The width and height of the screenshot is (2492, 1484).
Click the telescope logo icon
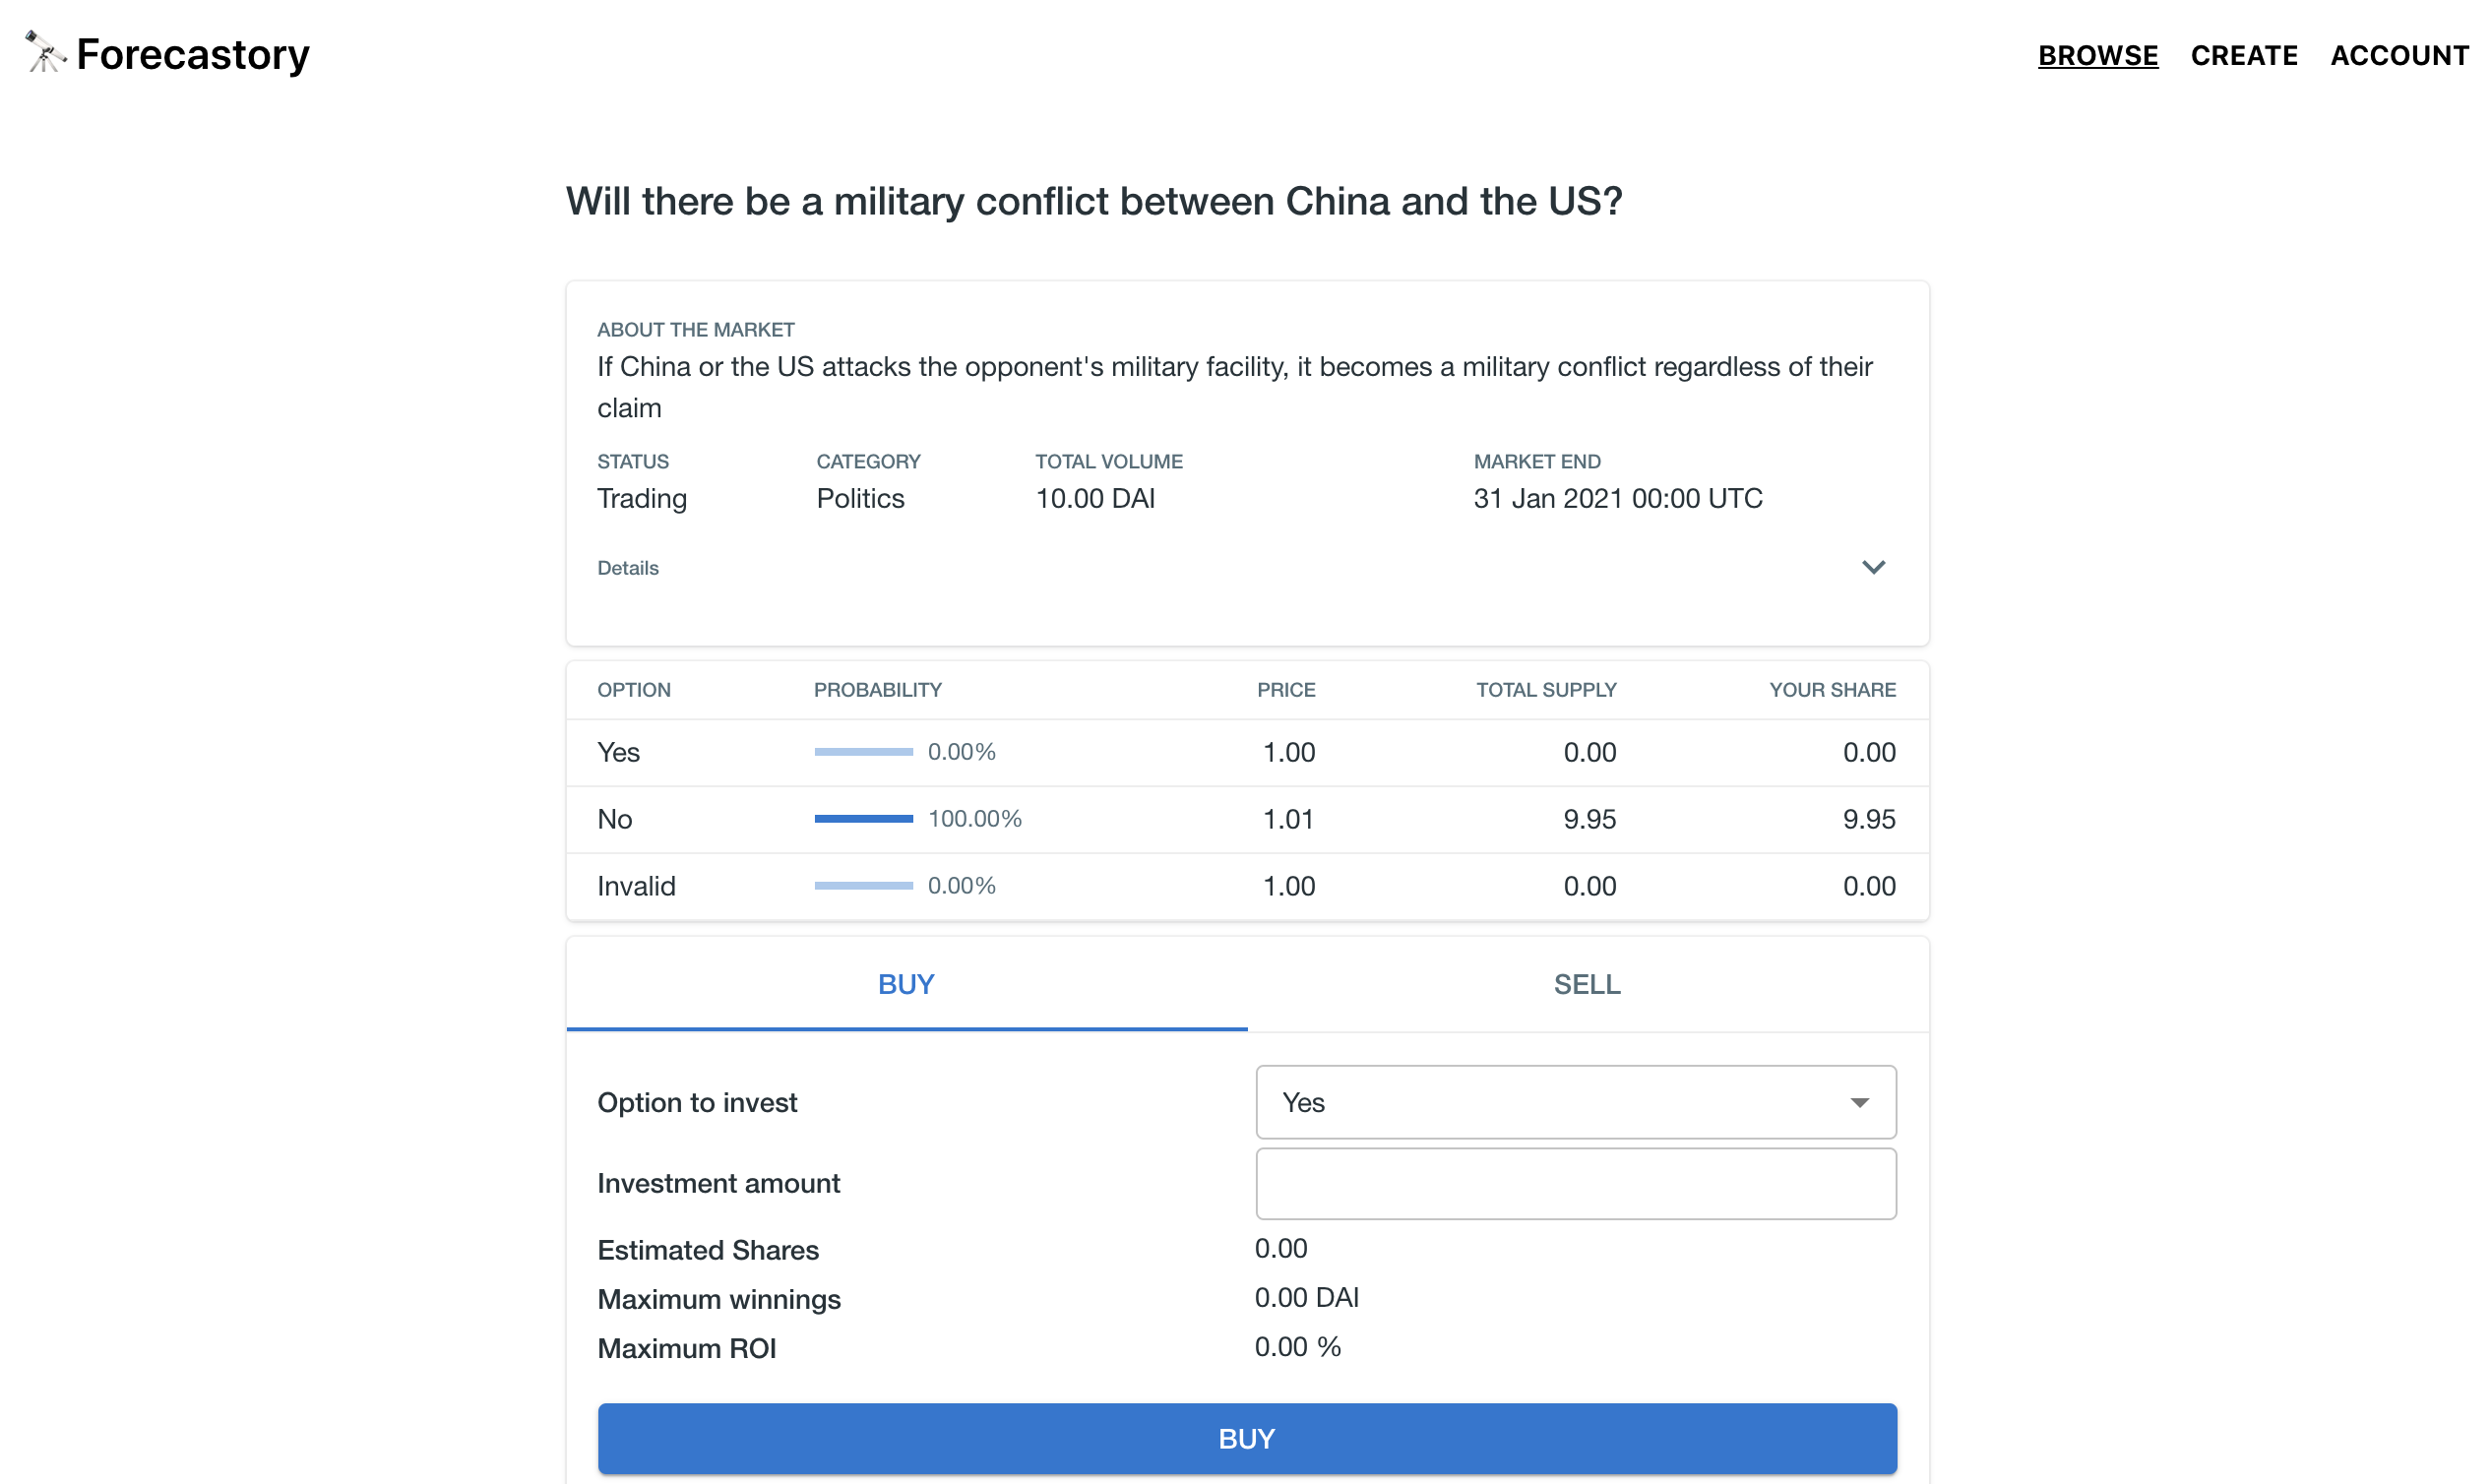[x=44, y=52]
